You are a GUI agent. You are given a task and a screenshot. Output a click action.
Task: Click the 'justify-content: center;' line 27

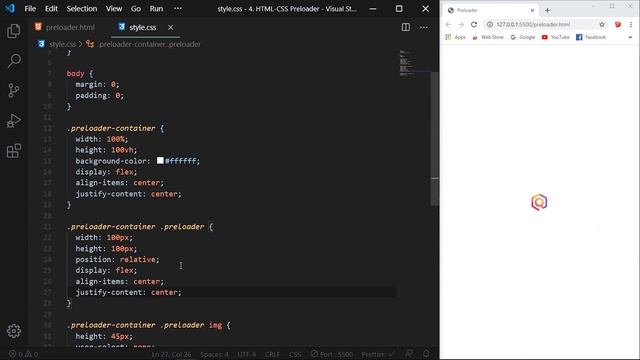click(x=128, y=292)
